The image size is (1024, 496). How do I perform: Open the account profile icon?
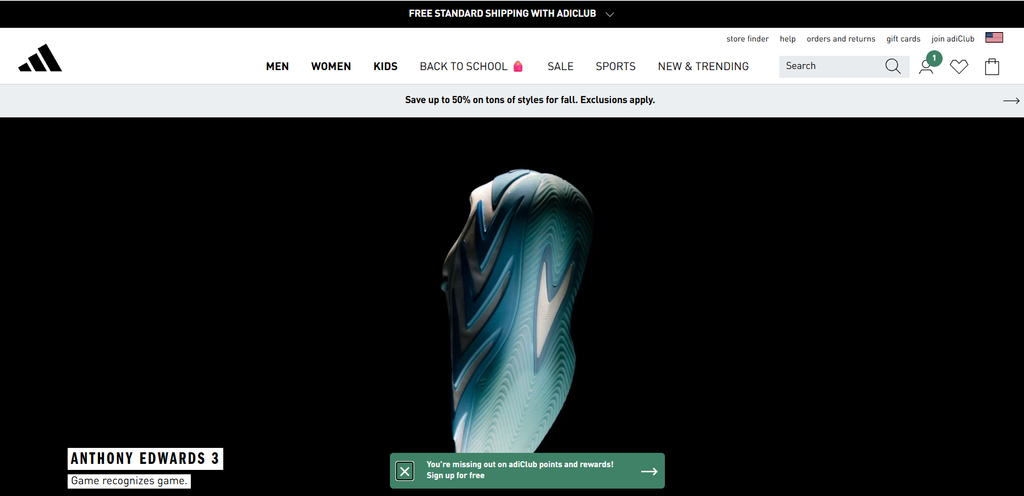tap(925, 67)
